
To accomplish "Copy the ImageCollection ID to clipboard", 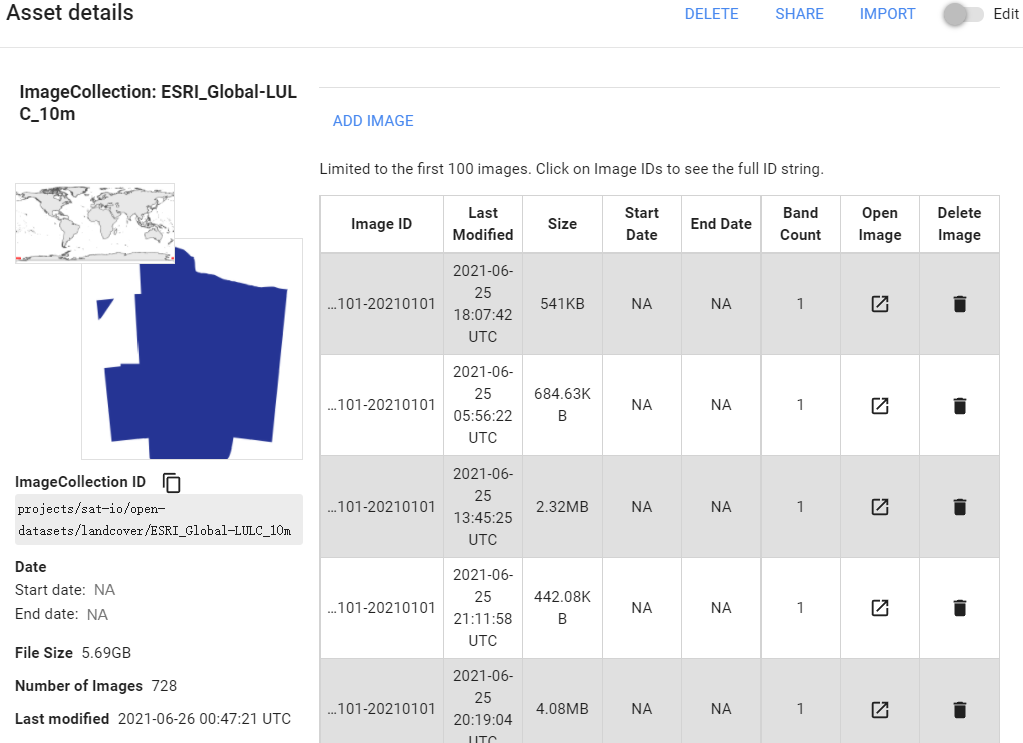I will (x=172, y=483).
